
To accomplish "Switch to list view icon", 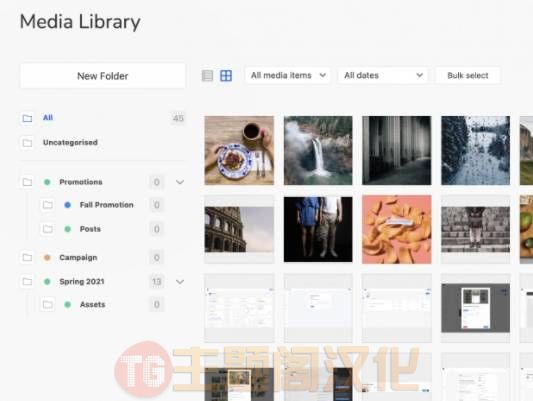I will (207, 75).
